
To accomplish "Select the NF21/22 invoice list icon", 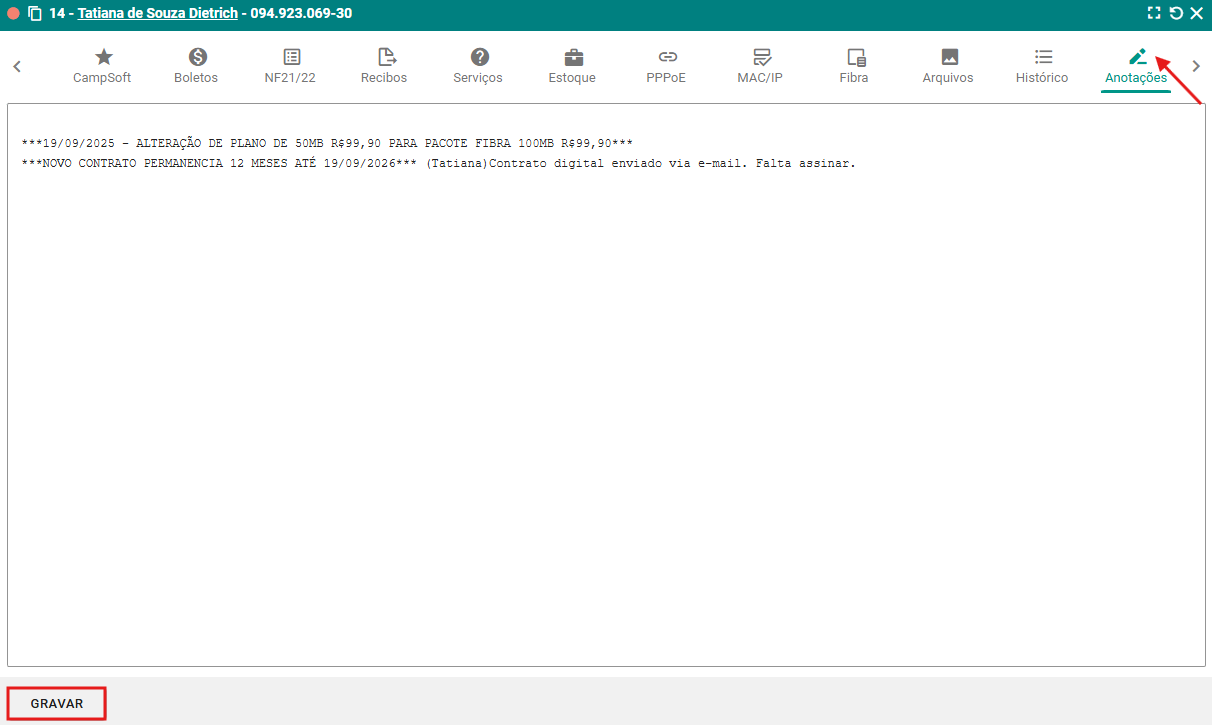I will (x=290, y=57).
